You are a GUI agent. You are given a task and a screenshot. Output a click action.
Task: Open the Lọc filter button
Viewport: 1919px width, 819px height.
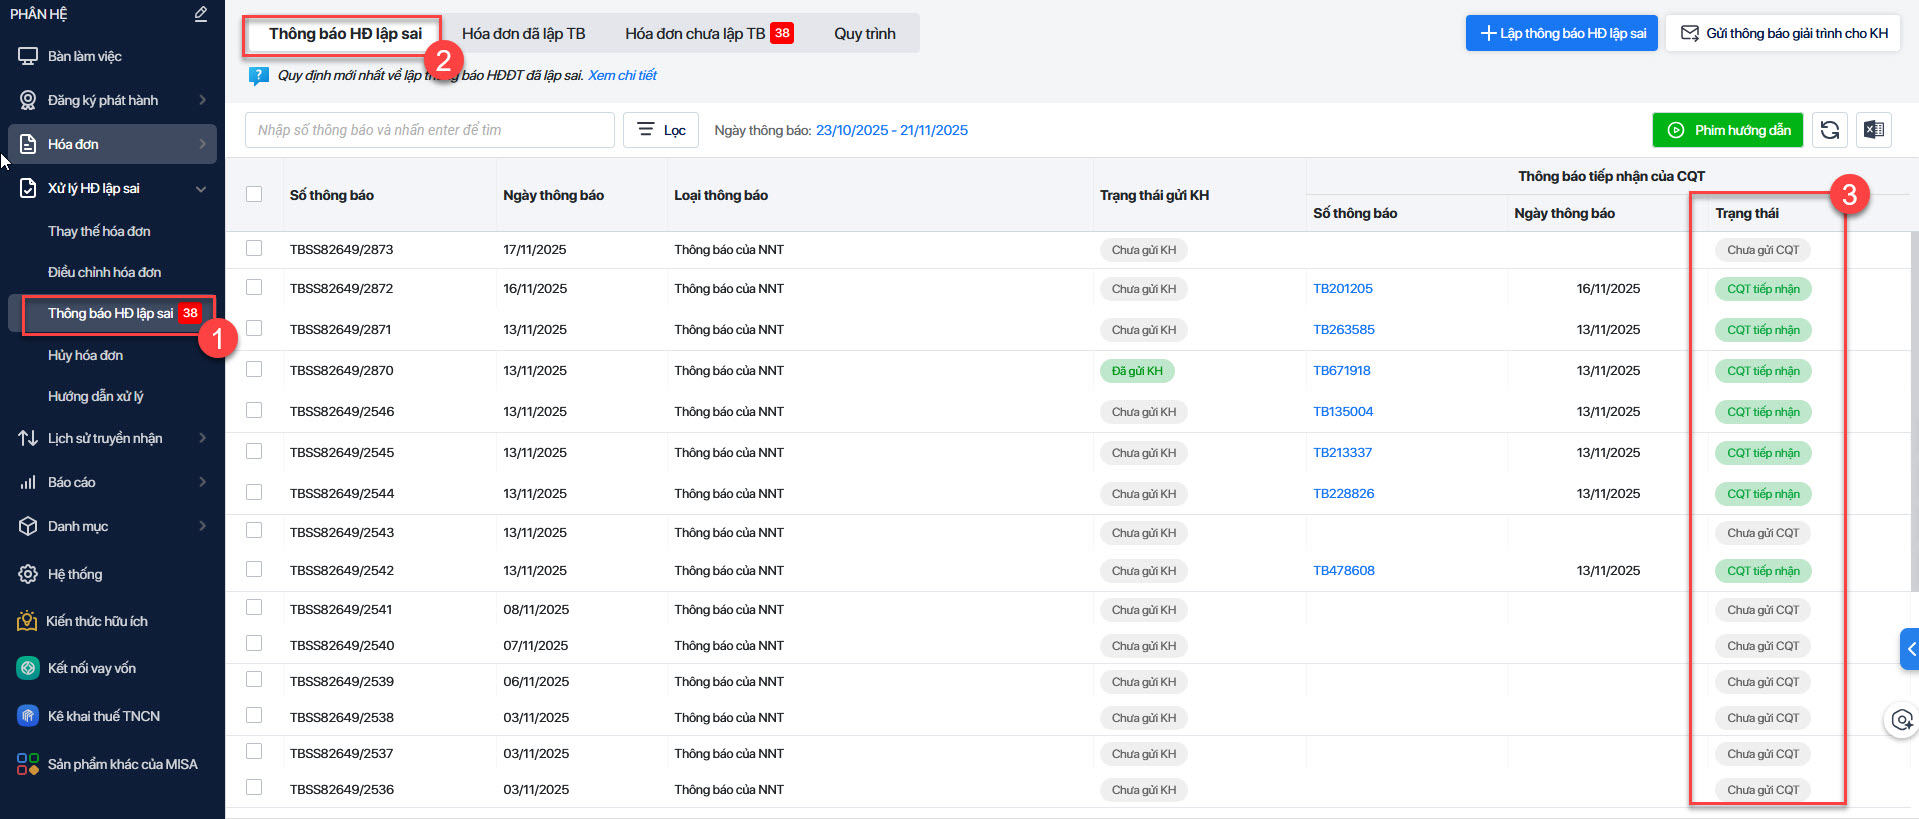(x=661, y=130)
